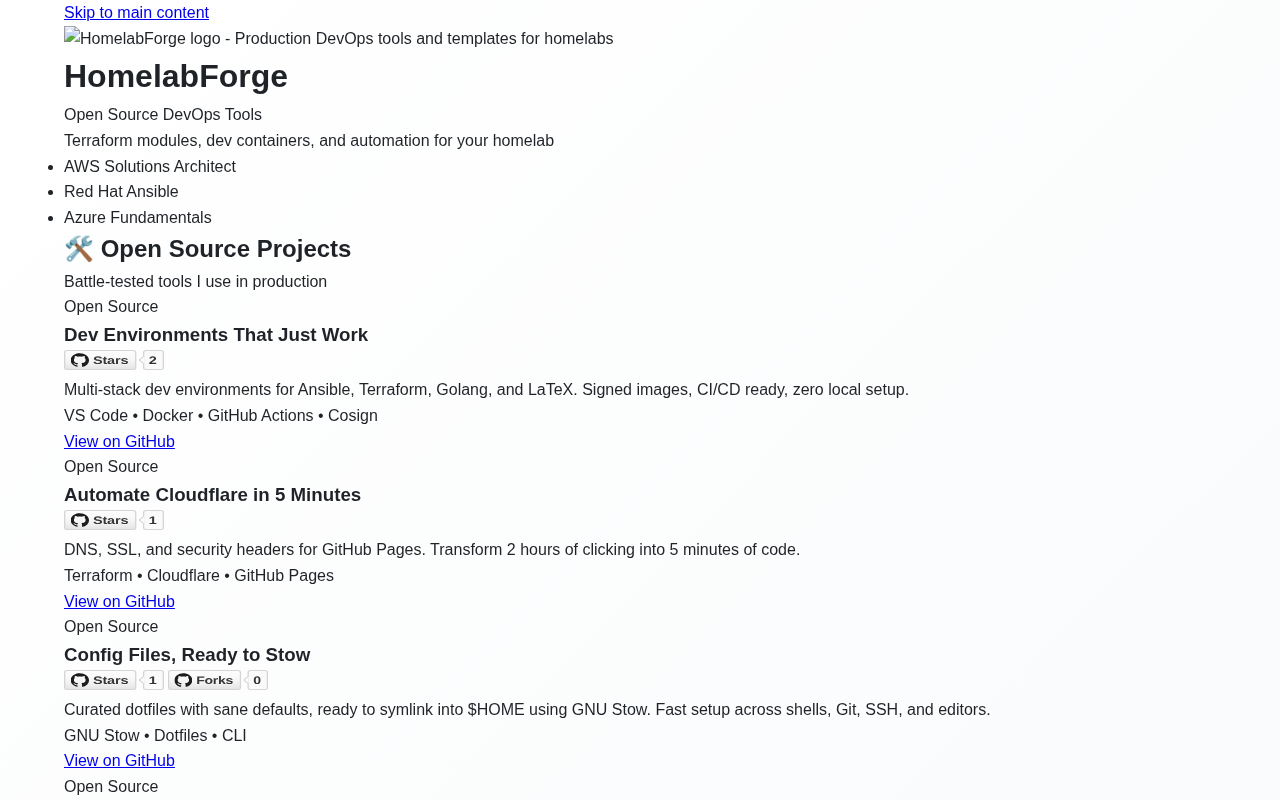Open View on GitHub for Automate Cloudflare
This screenshot has height=800, width=1280.
[119, 601]
